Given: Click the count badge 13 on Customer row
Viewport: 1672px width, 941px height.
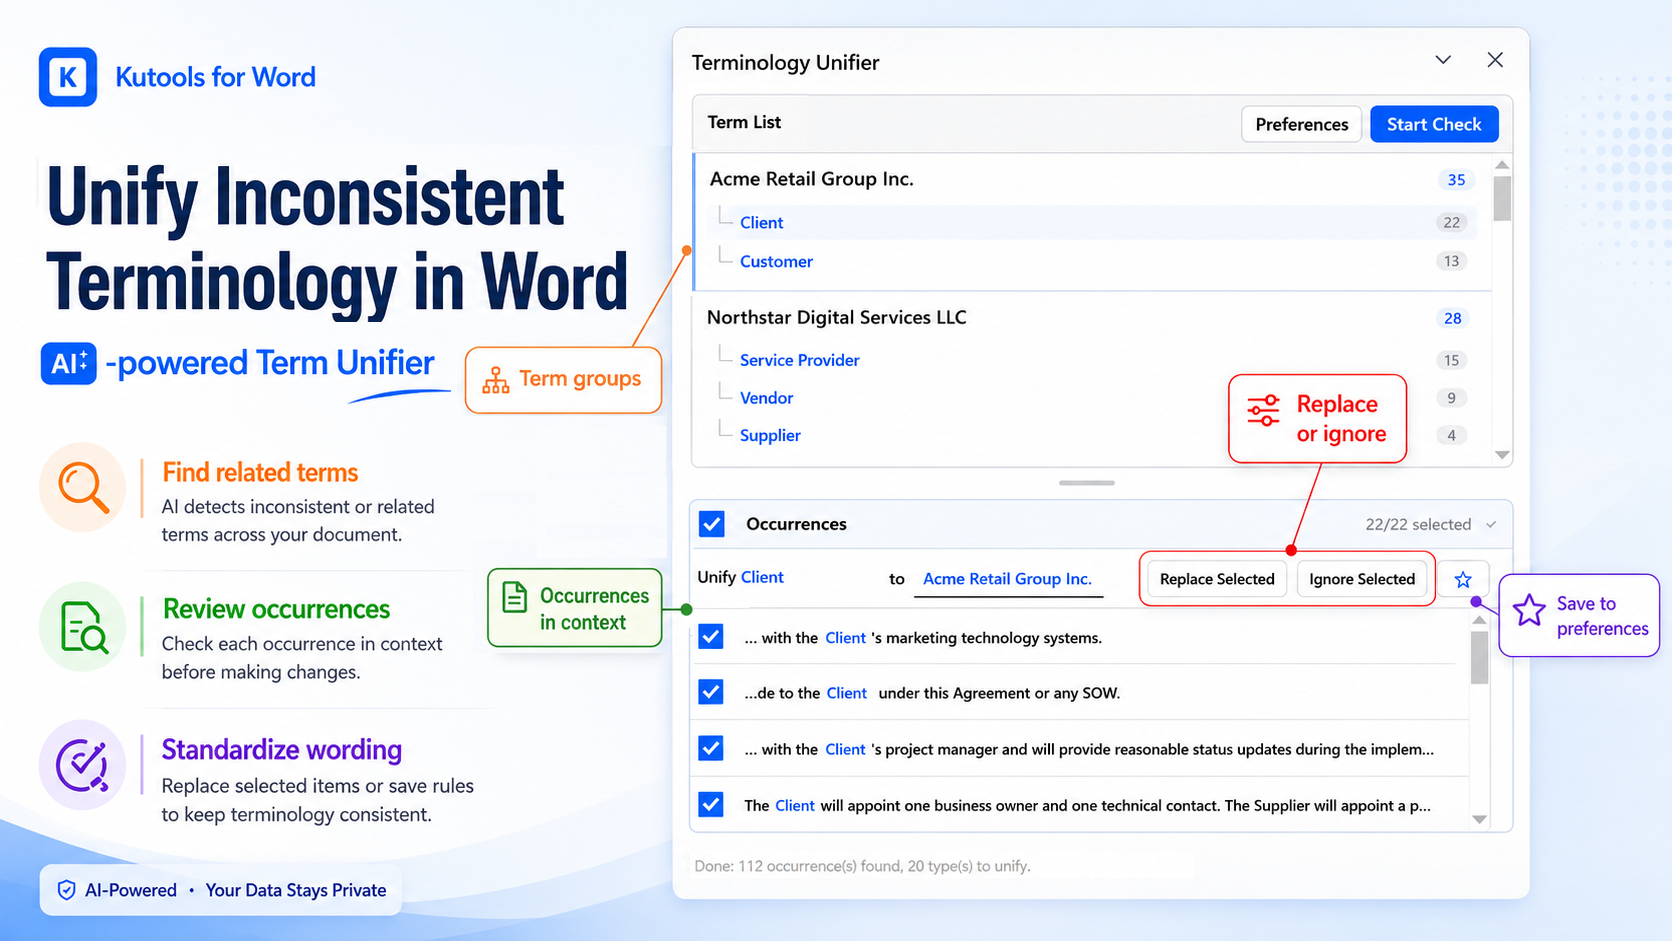Looking at the screenshot, I should 1452,261.
